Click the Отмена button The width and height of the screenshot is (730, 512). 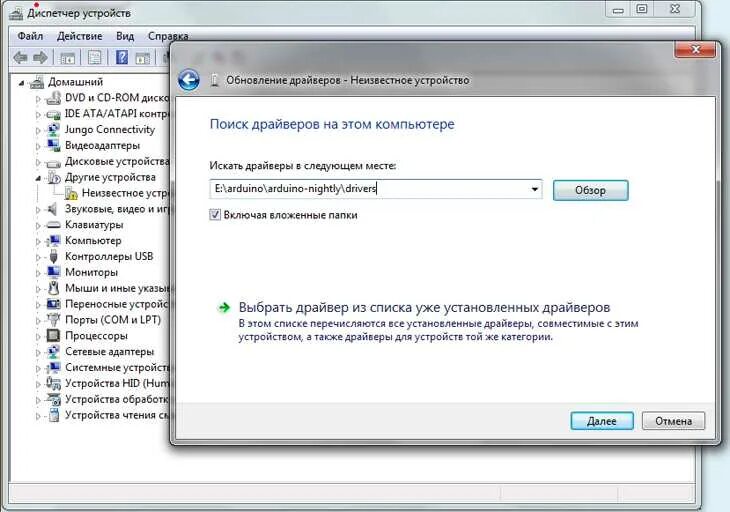click(x=673, y=421)
